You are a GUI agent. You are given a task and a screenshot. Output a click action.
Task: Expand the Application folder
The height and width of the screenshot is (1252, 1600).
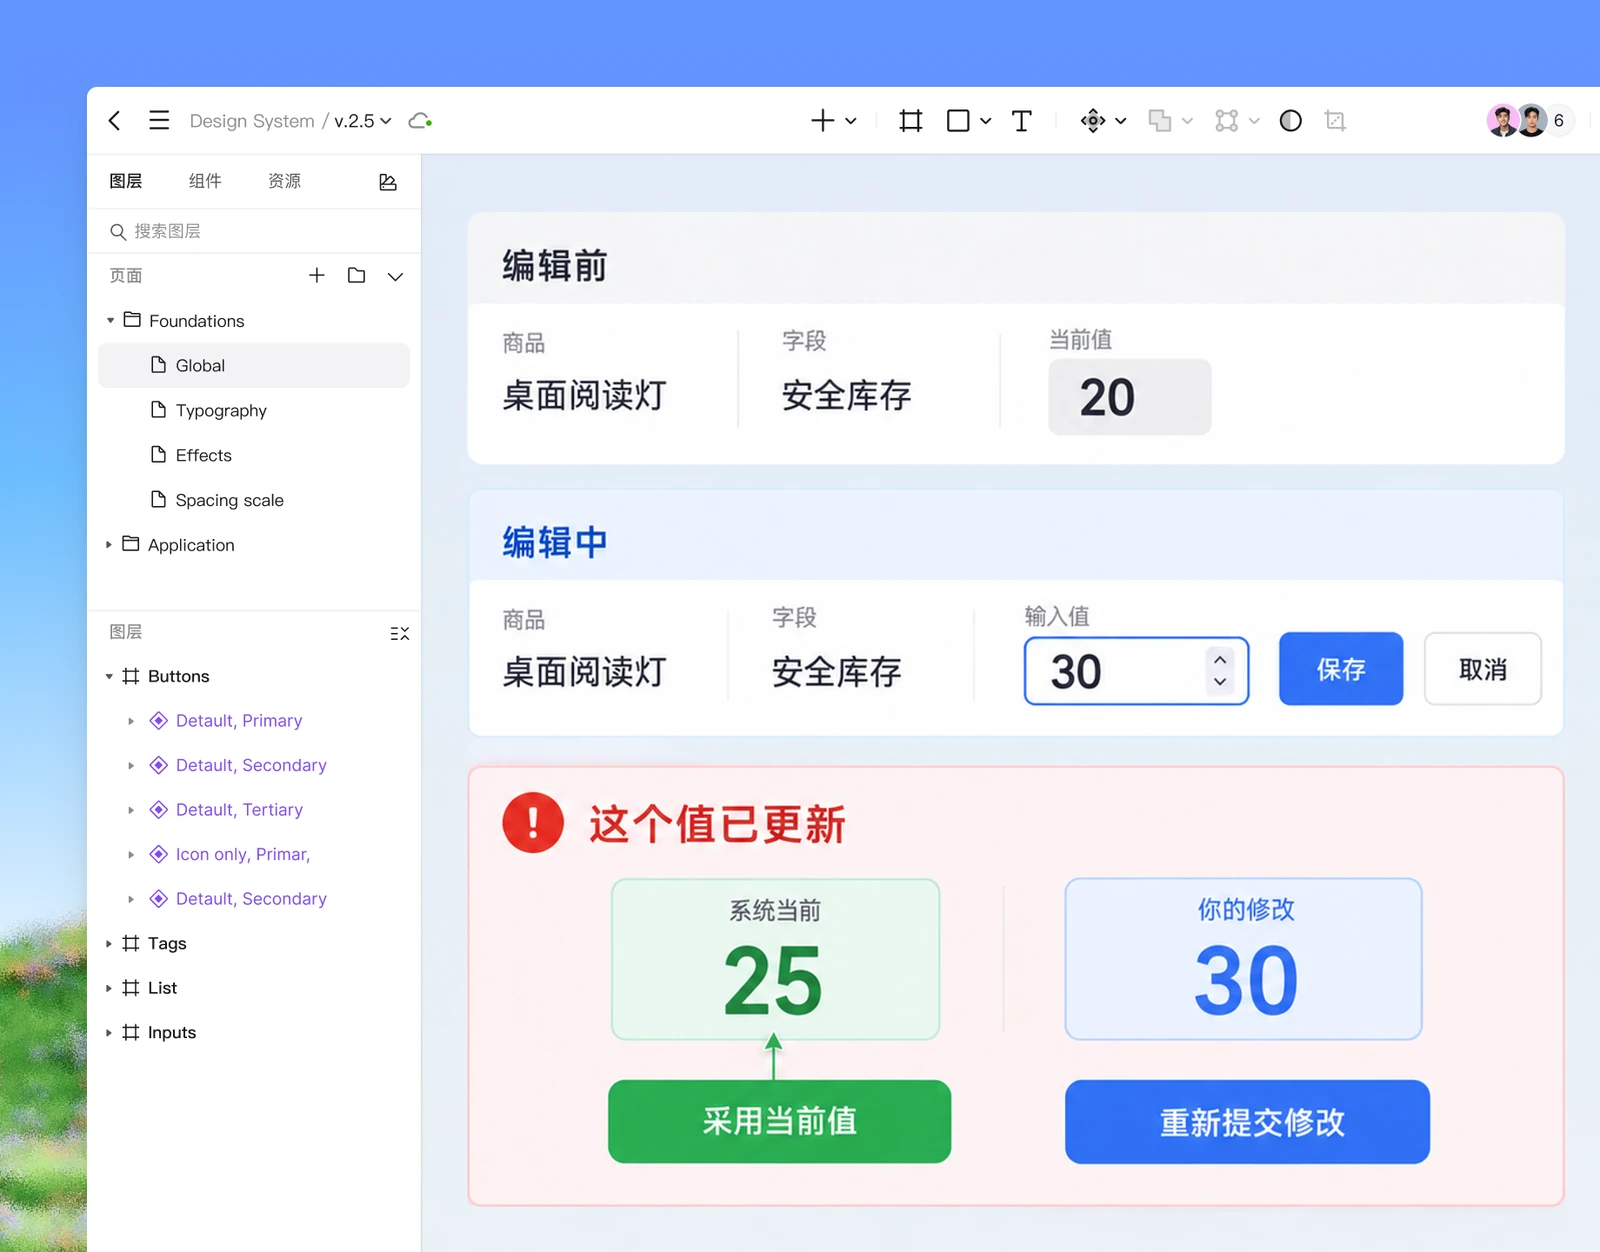coord(109,545)
